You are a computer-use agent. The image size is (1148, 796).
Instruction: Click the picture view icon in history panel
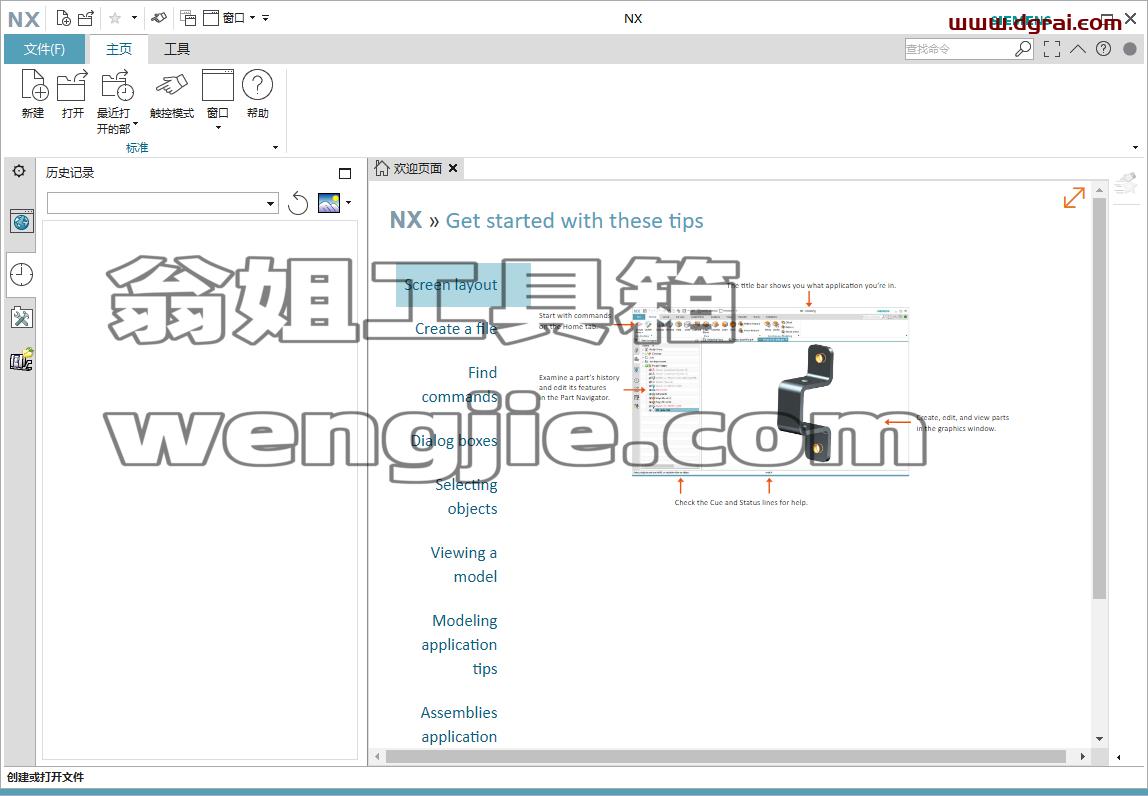(329, 202)
